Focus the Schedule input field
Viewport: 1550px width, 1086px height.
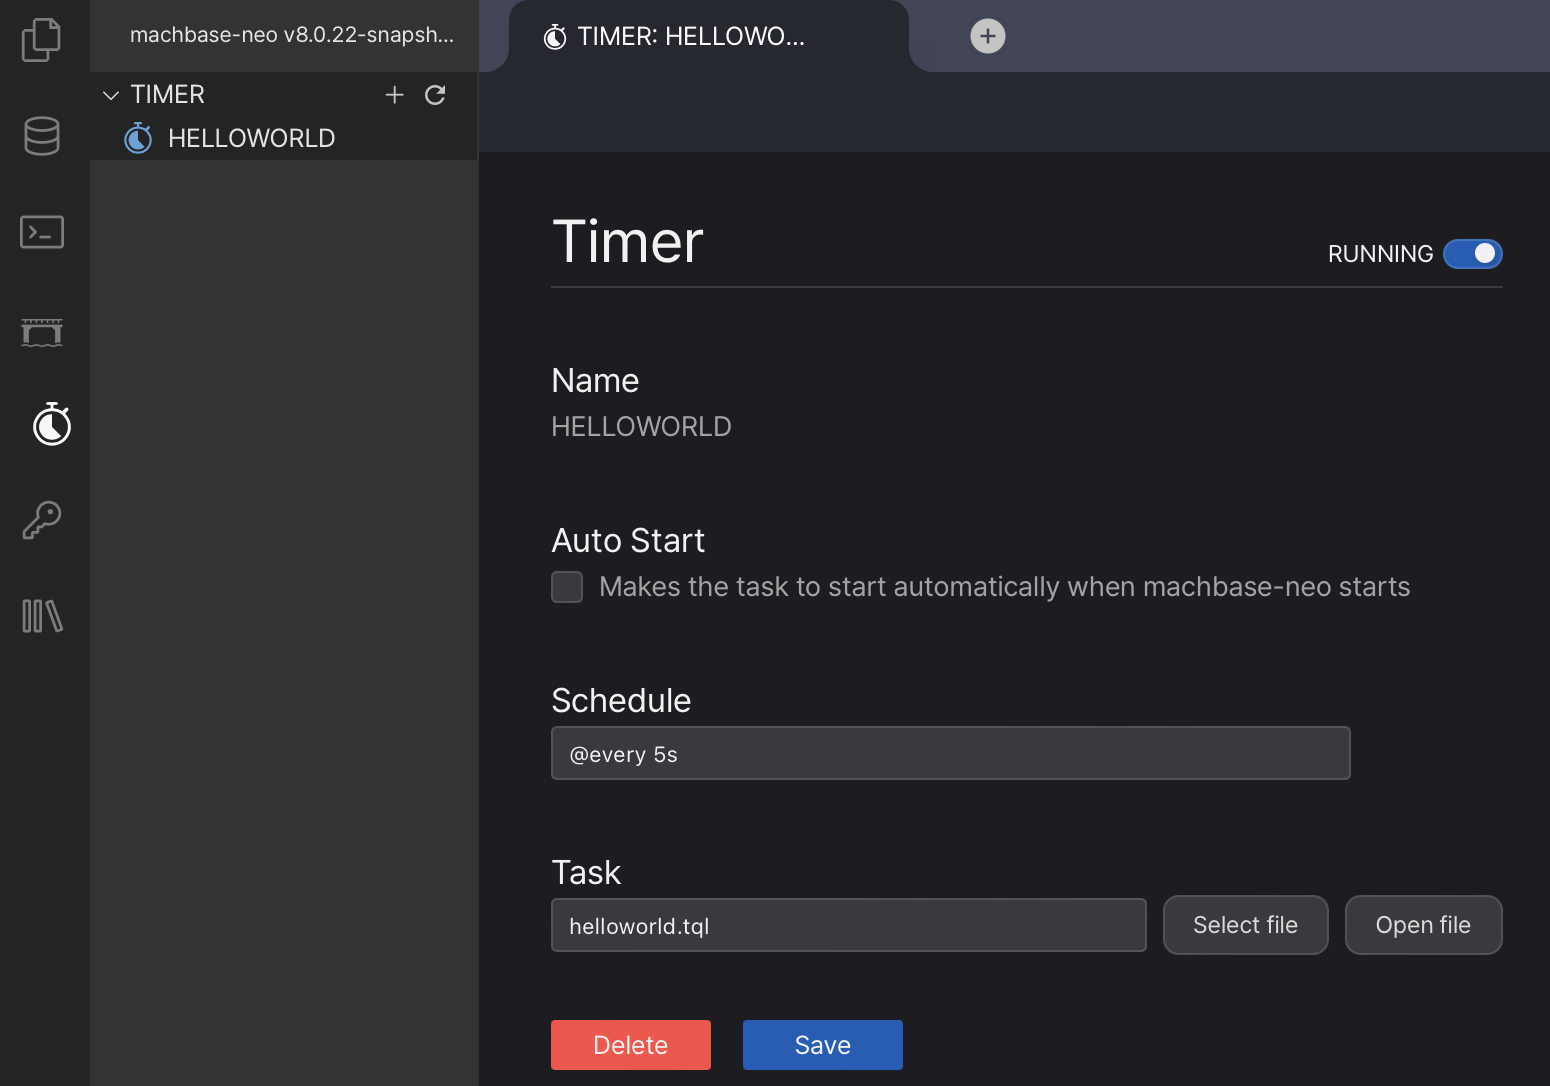point(950,754)
